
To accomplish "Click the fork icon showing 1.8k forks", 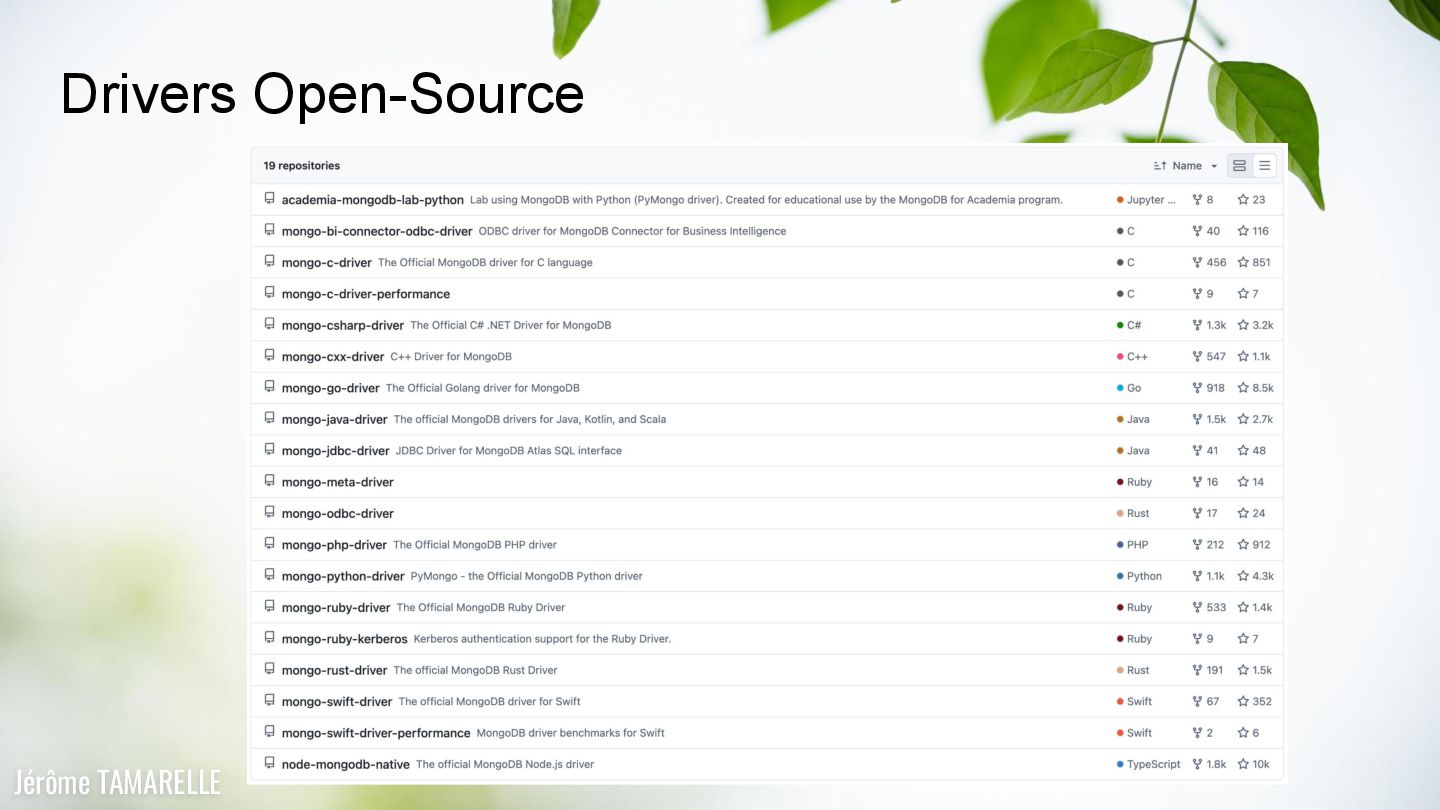I will tap(1197, 765).
